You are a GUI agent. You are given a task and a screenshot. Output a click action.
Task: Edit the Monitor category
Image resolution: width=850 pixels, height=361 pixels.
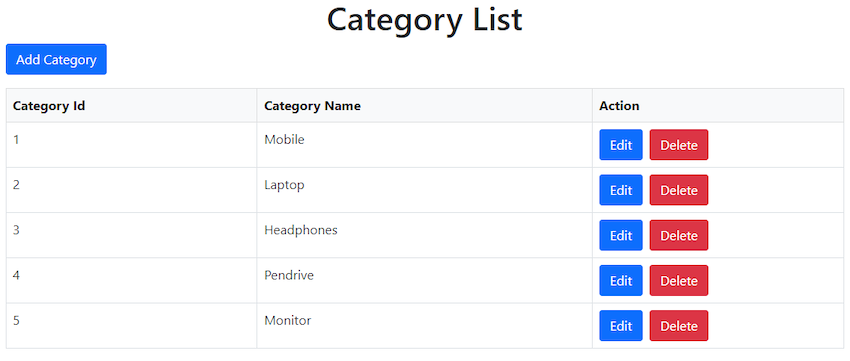621,326
